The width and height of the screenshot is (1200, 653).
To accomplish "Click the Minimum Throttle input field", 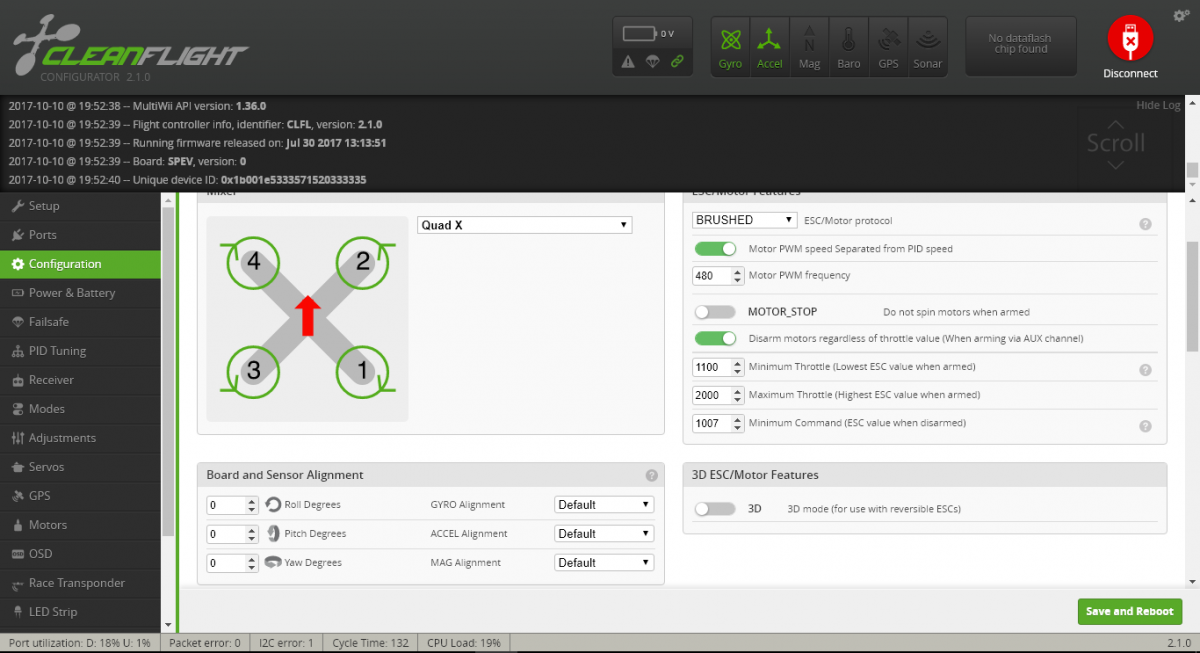I will click(711, 367).
